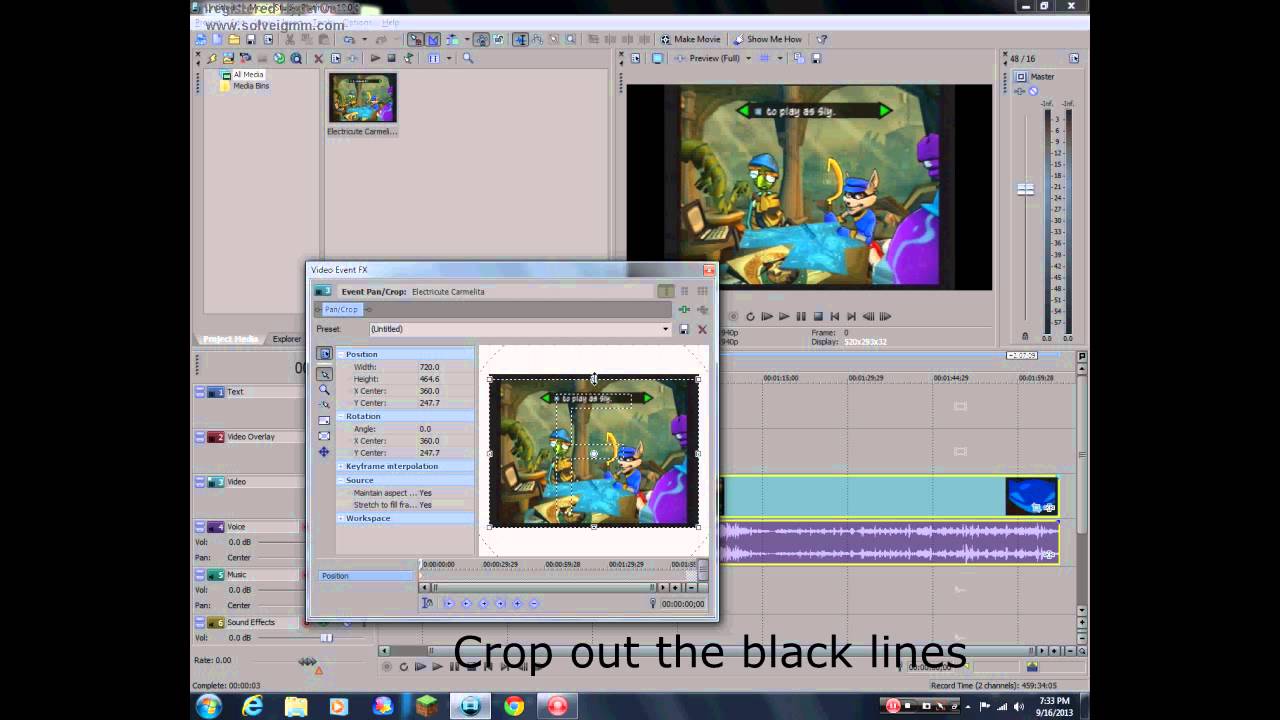Select the Position keyframe row
Viewport: 1280px width, 720px height.
pyautogui.click(x=366, y=576)
